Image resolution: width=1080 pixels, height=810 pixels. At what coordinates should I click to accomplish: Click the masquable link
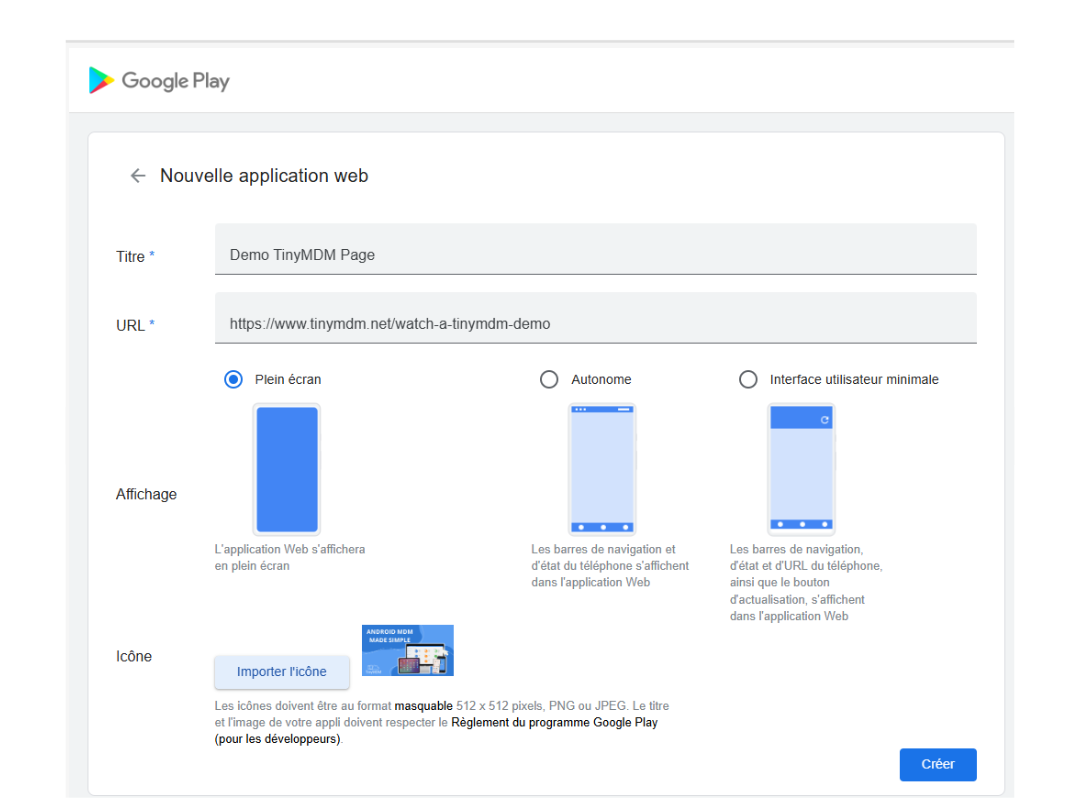pyautogui.click(x=424, y=706)
